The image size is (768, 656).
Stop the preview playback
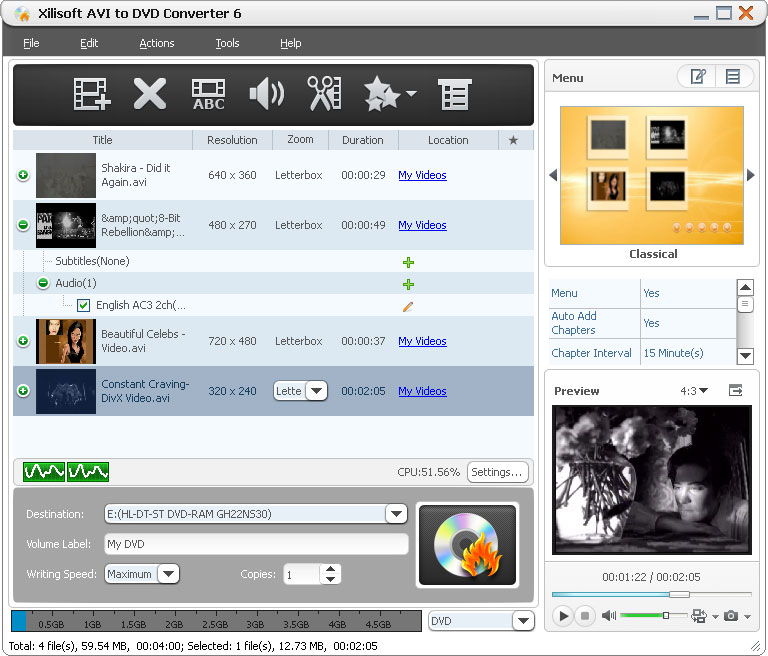(585, 616)
